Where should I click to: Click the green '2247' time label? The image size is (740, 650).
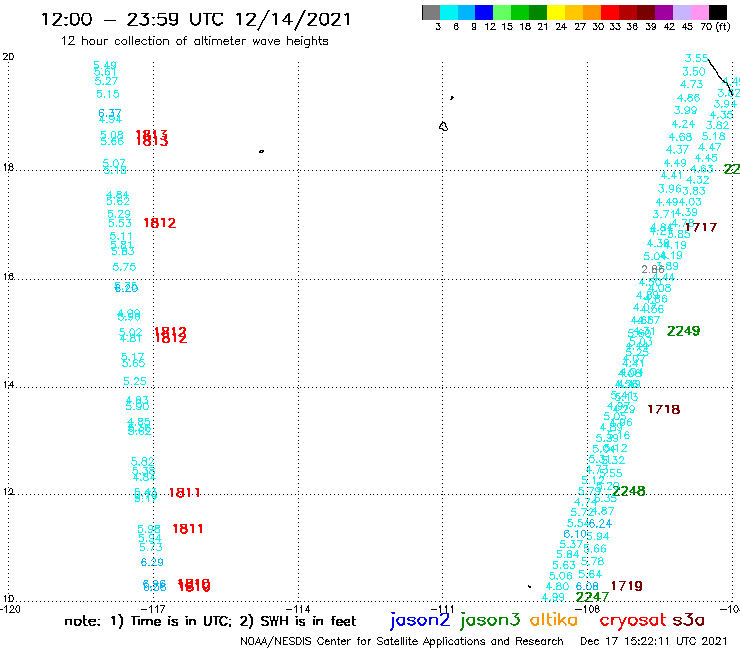pos(592,597)
